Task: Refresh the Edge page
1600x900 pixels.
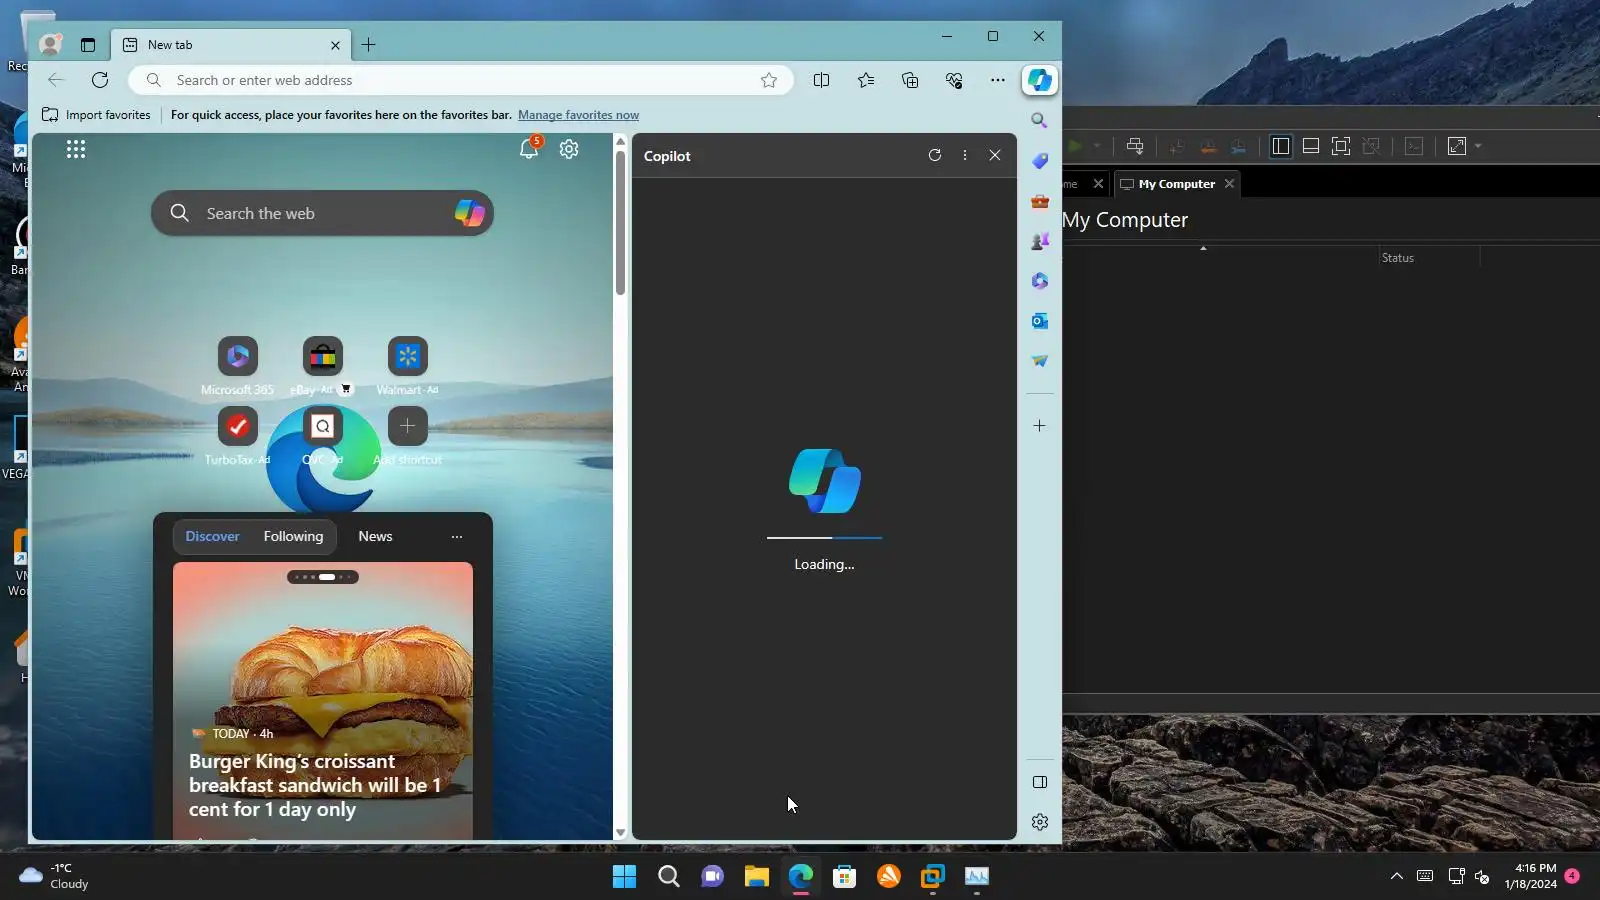Action: click(x=100, y=80)
